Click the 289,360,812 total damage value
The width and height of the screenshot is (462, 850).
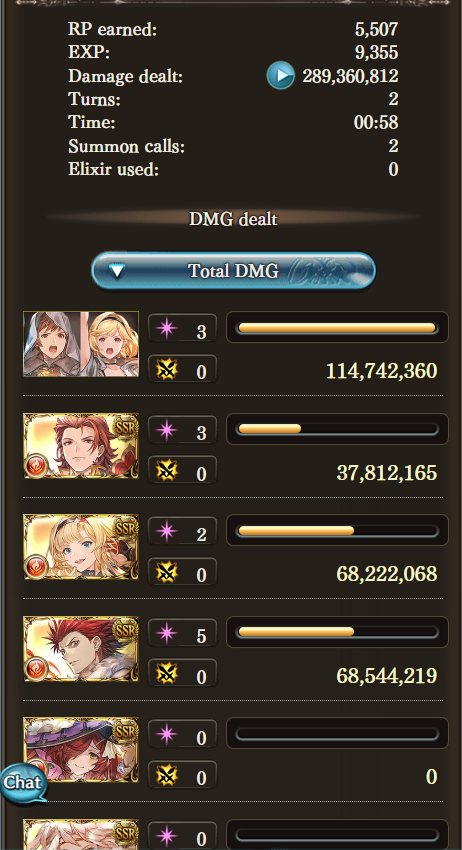click(x=350, y=76)
